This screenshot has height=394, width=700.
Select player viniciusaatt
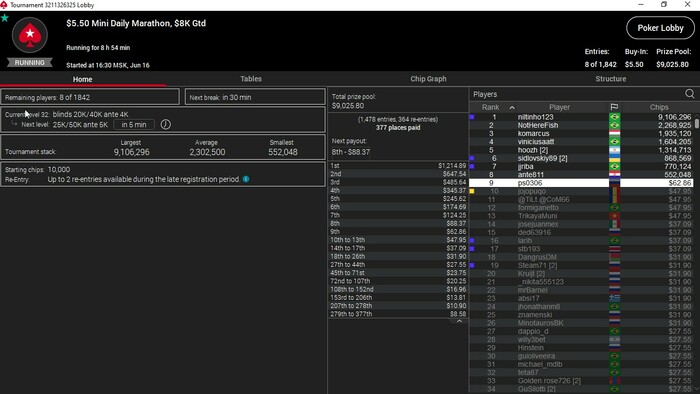click(x=536, y=142)
